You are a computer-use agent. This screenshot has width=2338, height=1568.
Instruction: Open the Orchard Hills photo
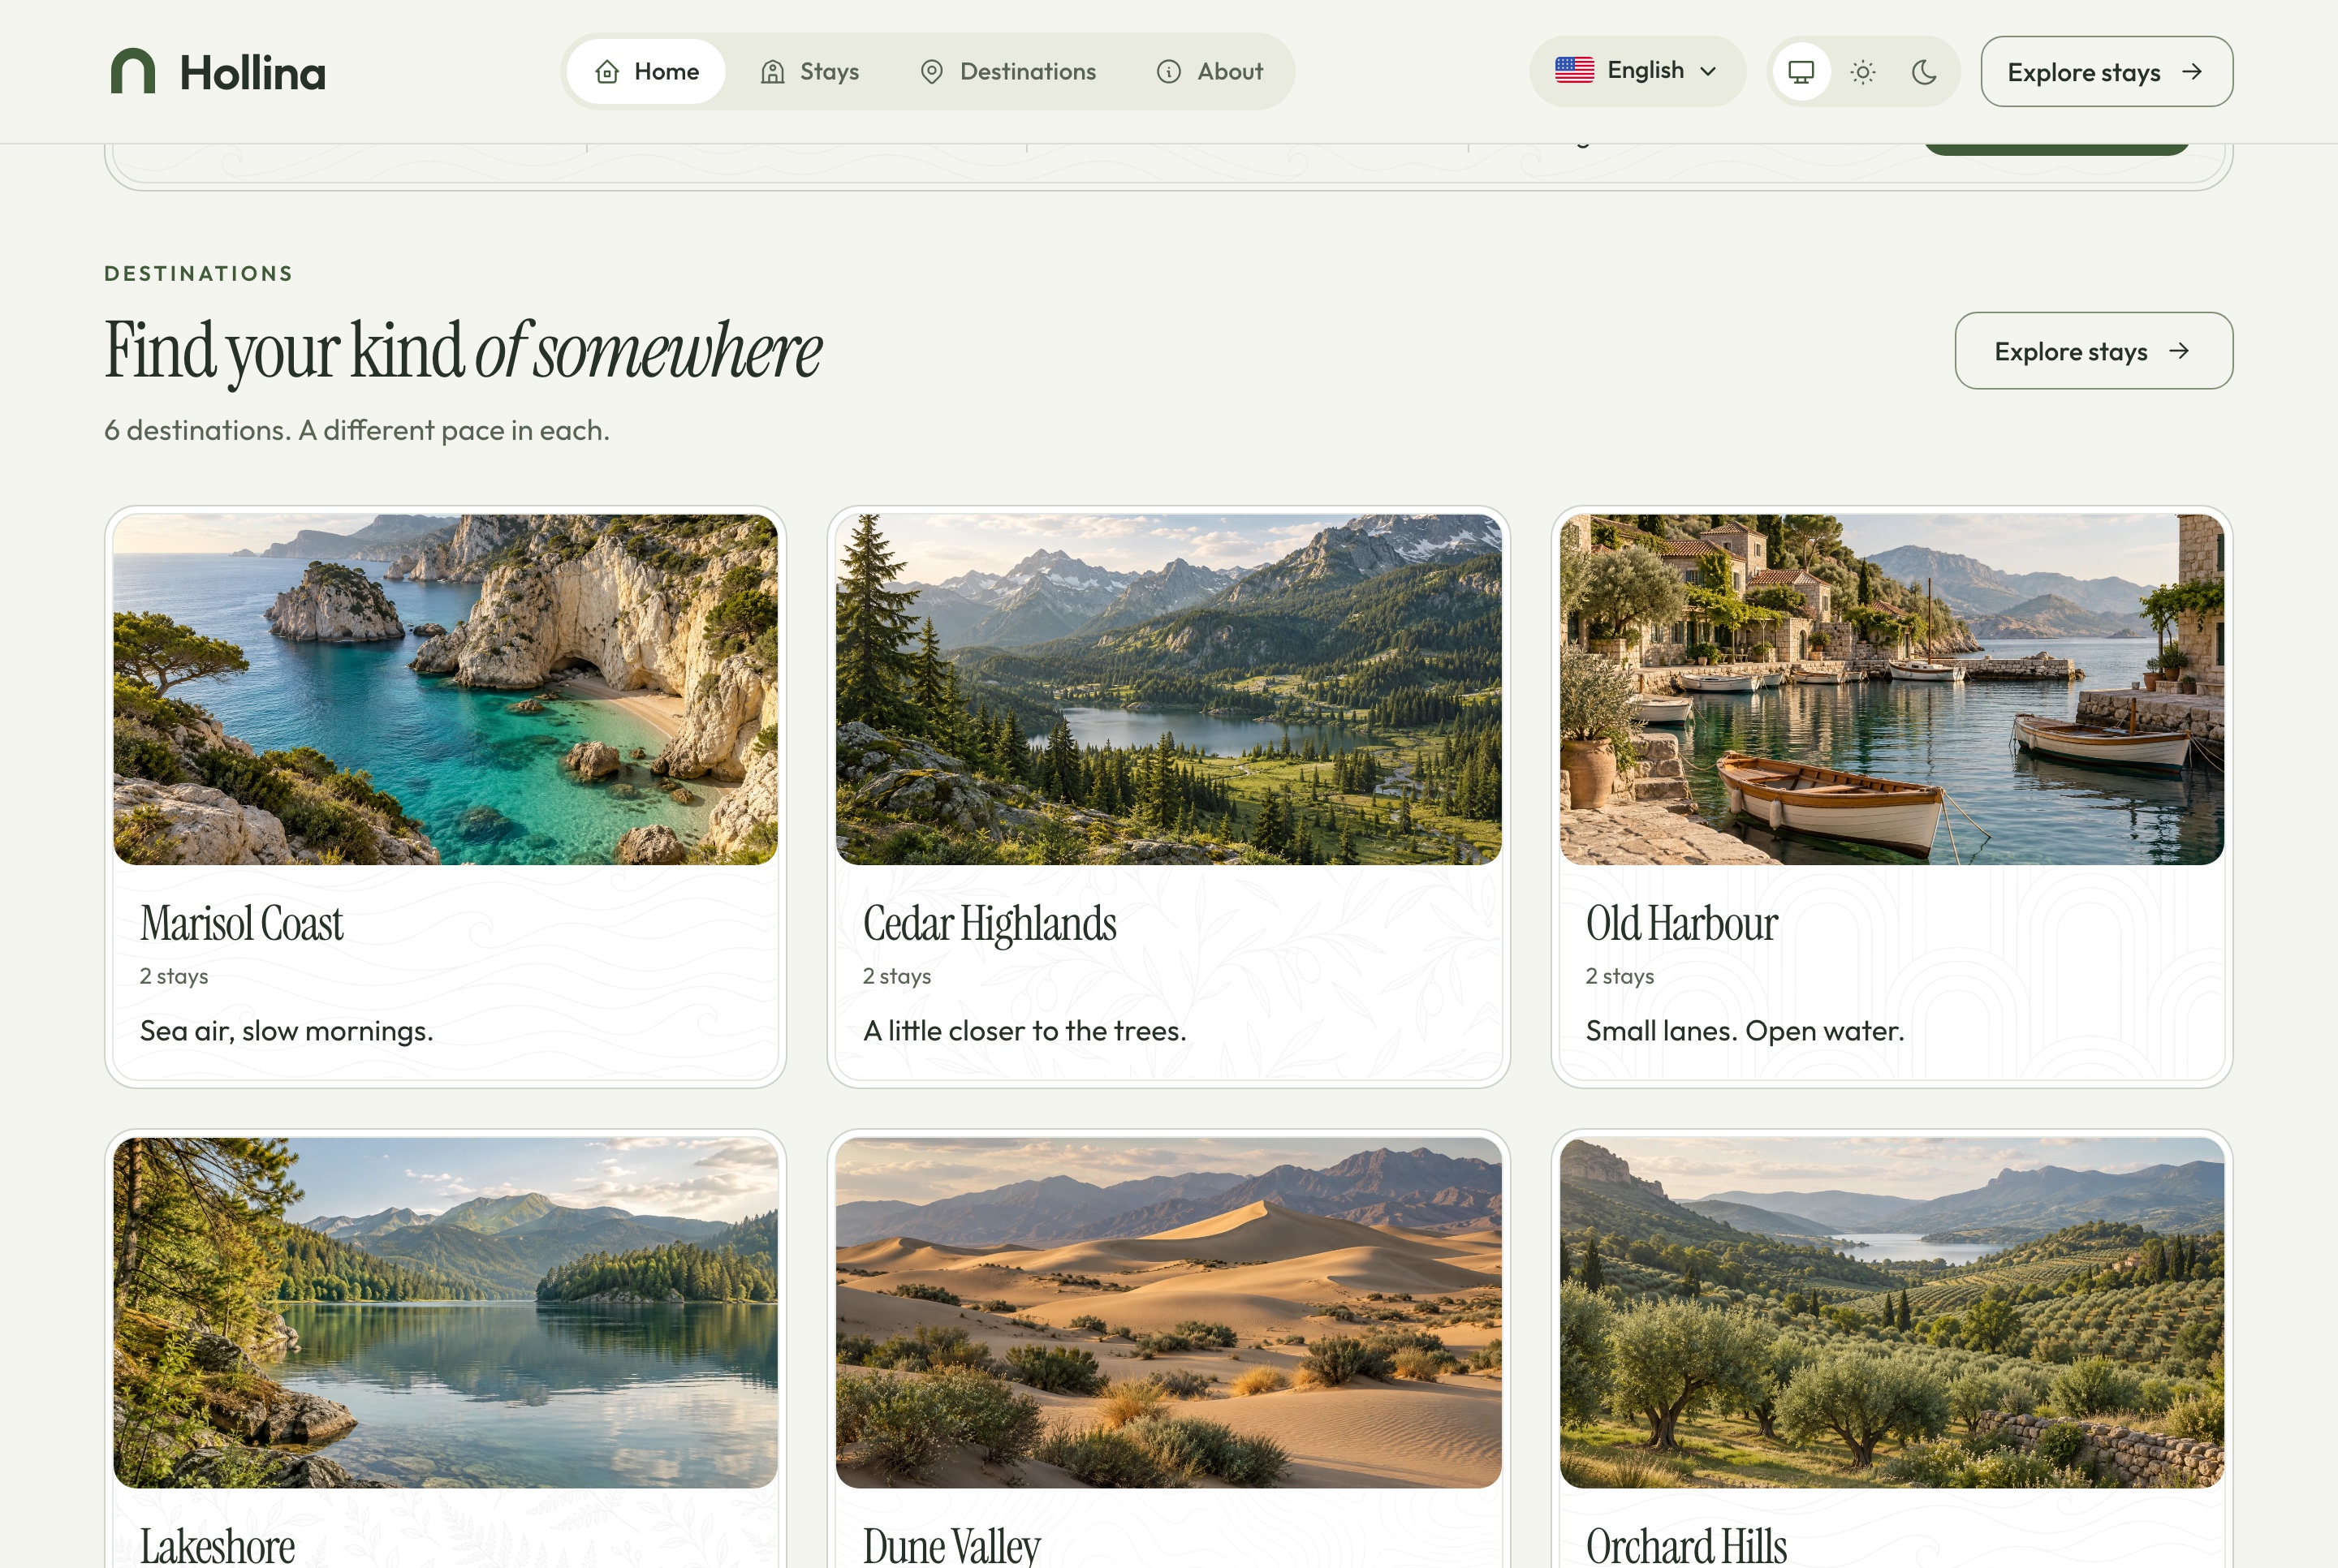pos(1891,1312)
